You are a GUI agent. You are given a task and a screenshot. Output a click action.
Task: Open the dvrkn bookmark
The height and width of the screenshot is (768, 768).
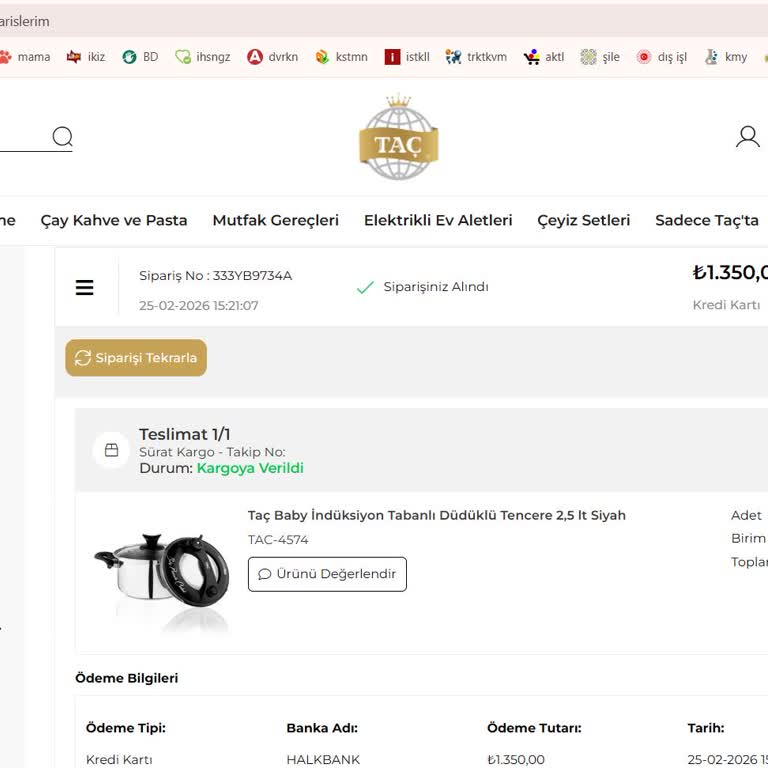(273, 57)
